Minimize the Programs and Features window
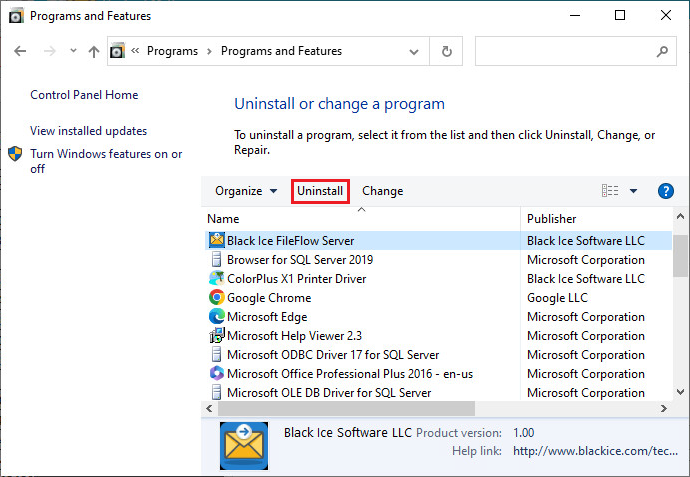This screenshot has width=690, height=477. tap(574, 15)
